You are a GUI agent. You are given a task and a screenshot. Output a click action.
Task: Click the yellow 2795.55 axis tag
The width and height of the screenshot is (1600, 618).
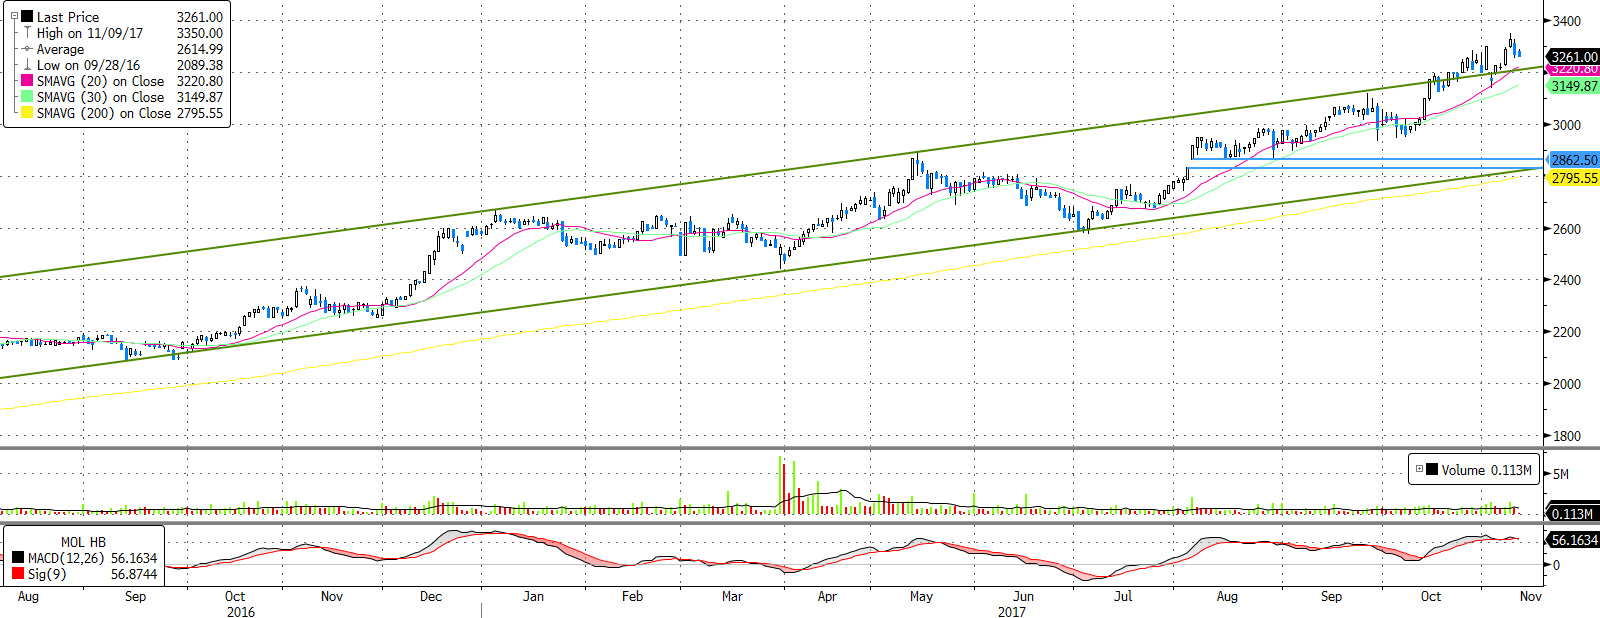[1574, 178]
